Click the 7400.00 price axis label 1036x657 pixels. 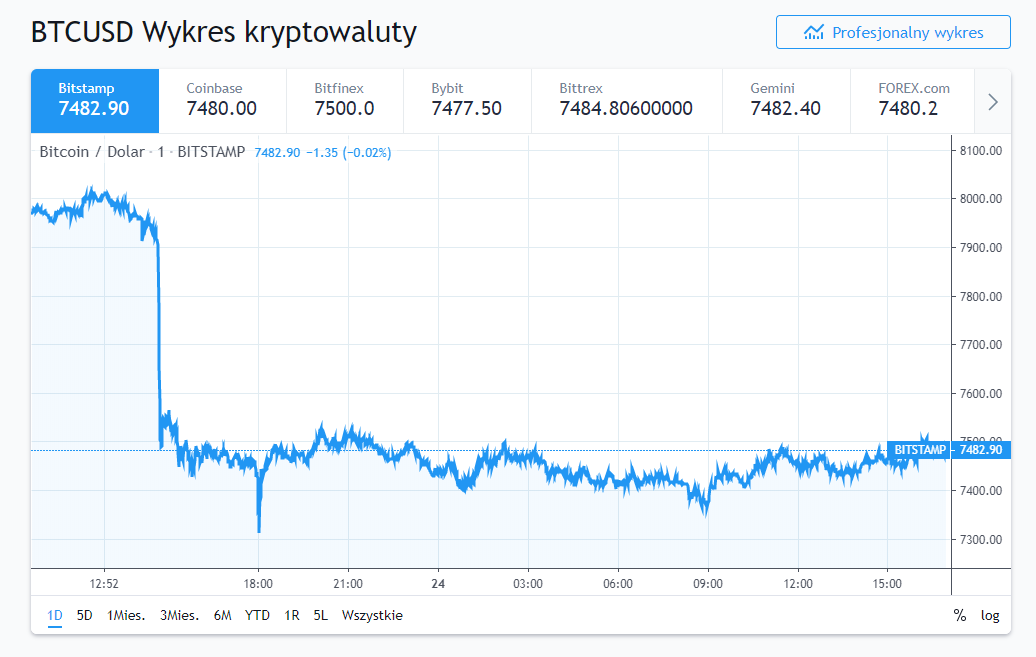[980, 490]
